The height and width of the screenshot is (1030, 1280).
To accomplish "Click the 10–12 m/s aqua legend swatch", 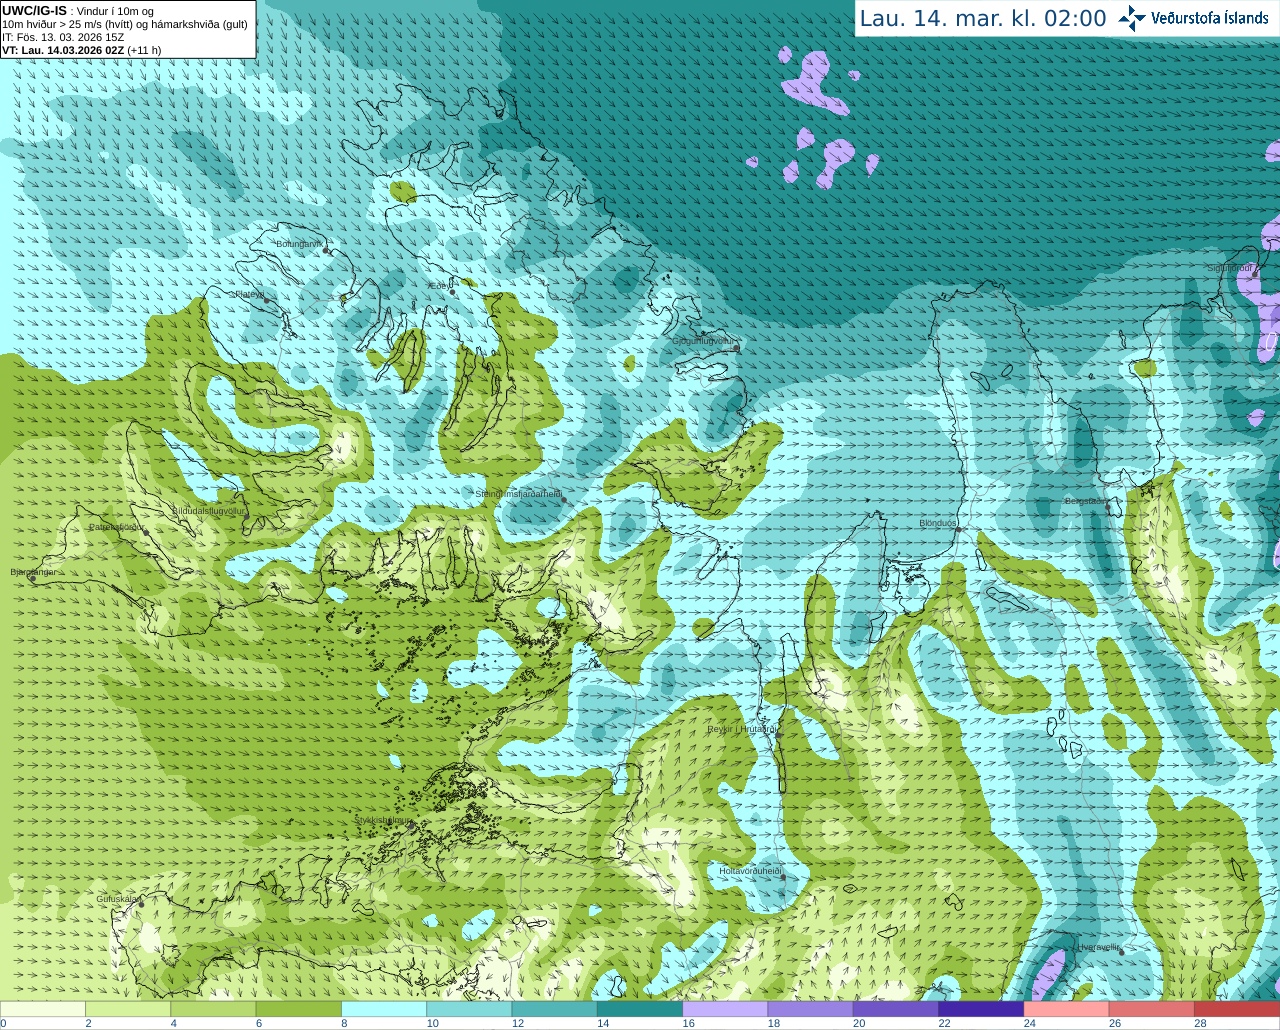I will (x=469, y=1009).
